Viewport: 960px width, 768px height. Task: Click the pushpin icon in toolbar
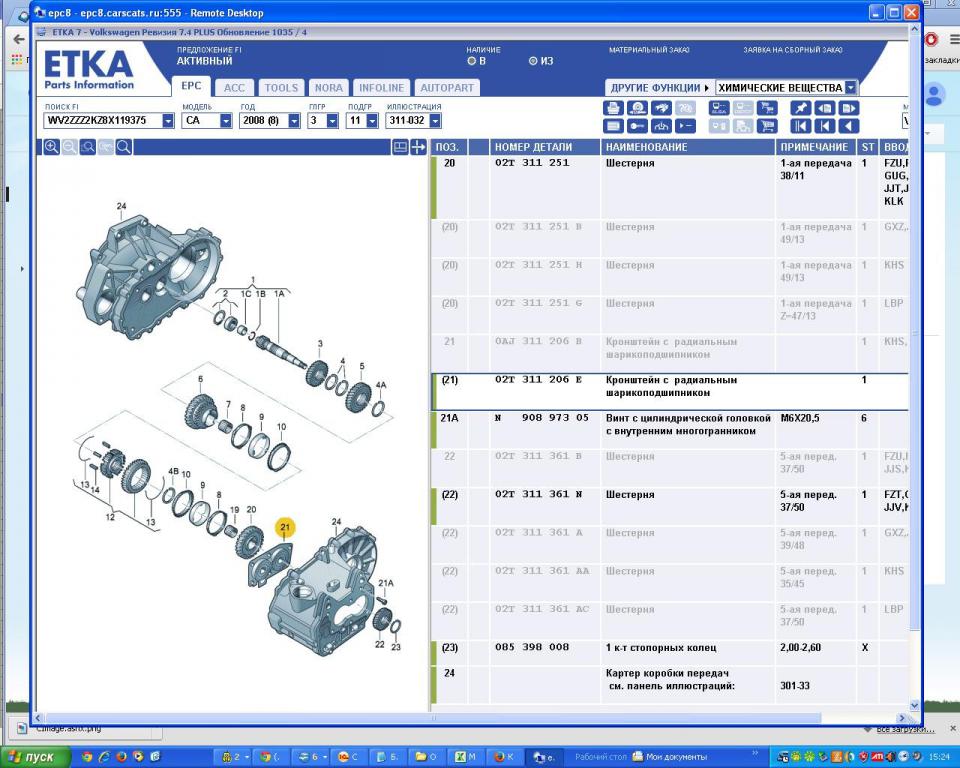tap(801, 108)
